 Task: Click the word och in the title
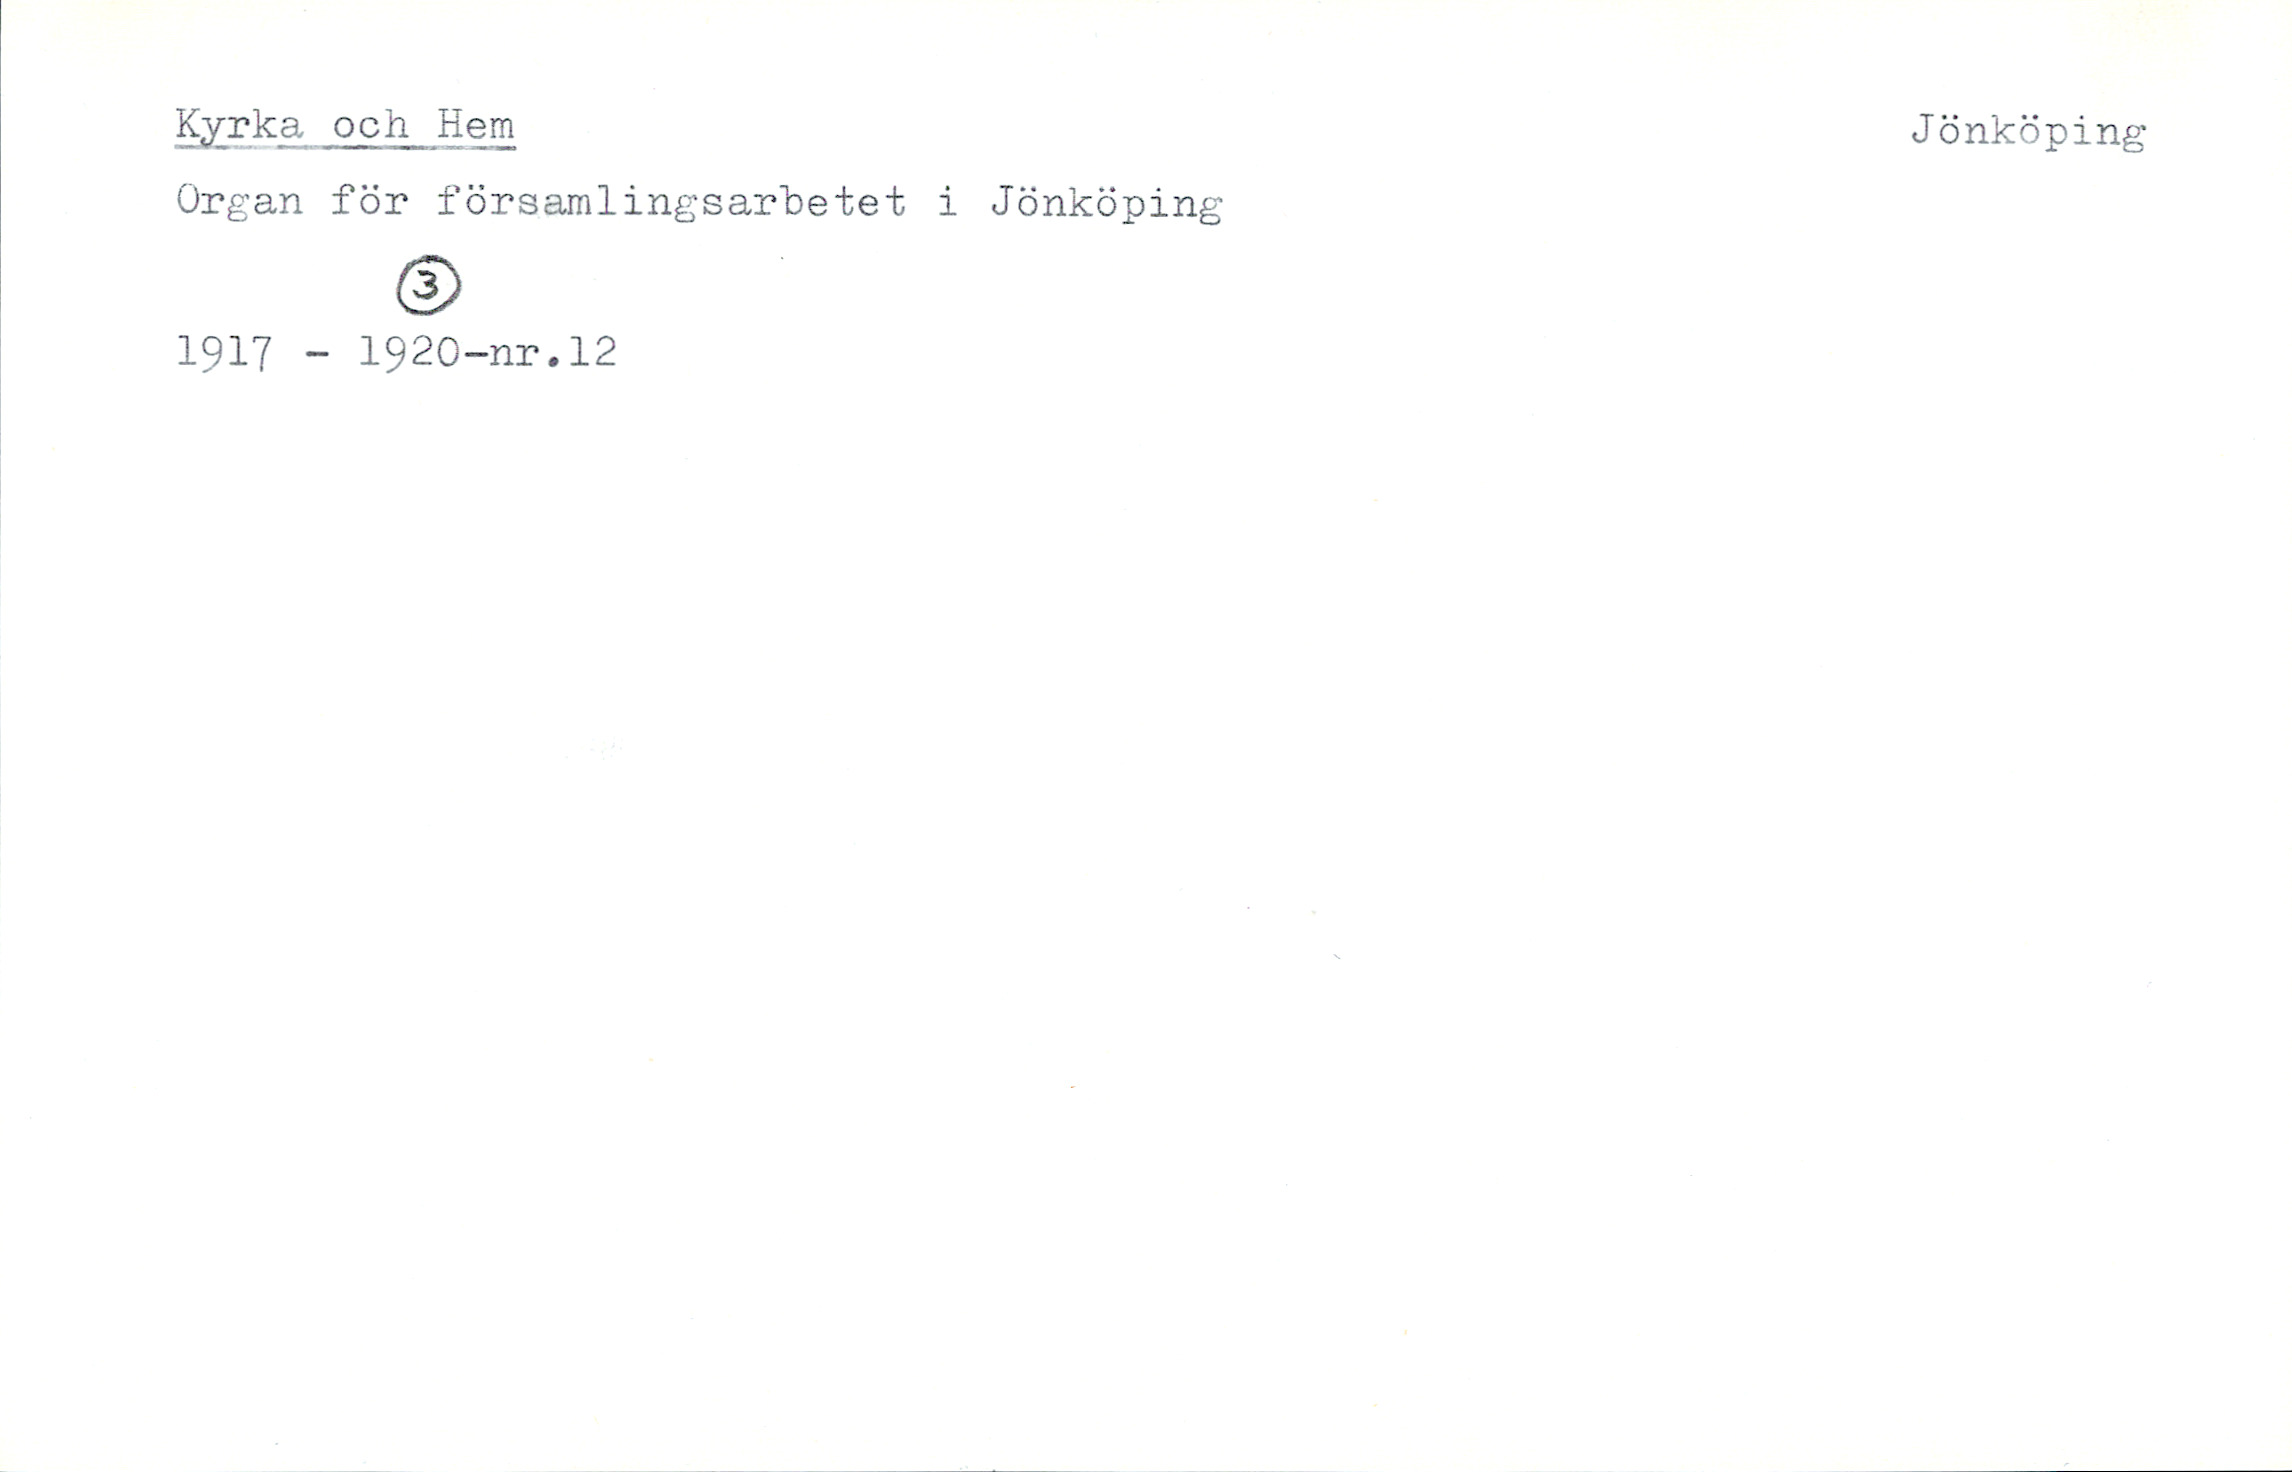[x=370, y=125]
